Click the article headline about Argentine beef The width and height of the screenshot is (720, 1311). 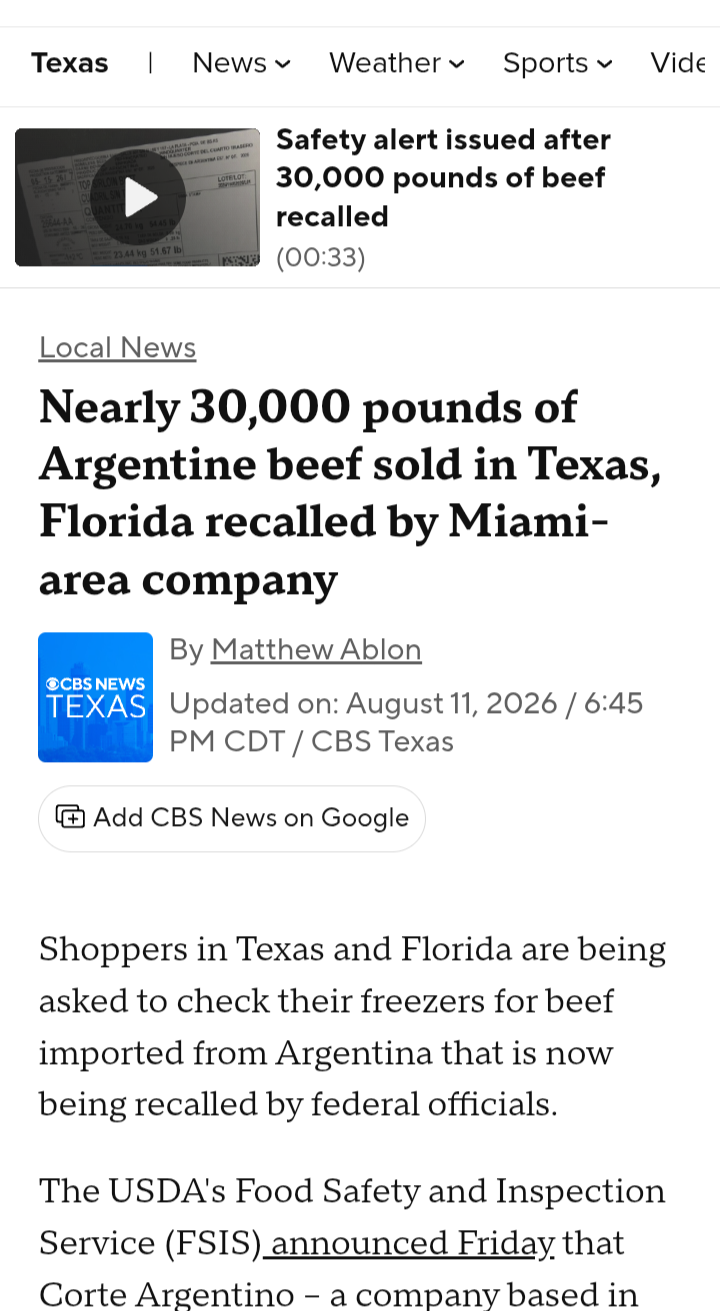click(x=350, y=493)
